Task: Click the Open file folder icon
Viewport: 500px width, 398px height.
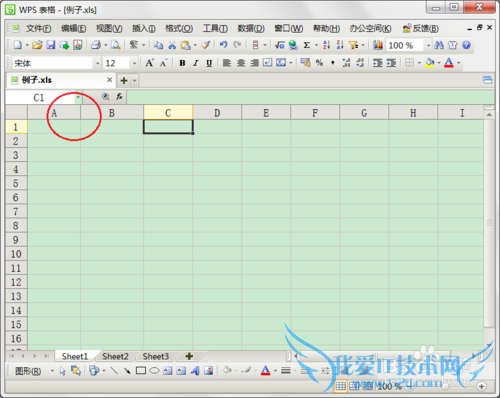Action: point(37,45)
